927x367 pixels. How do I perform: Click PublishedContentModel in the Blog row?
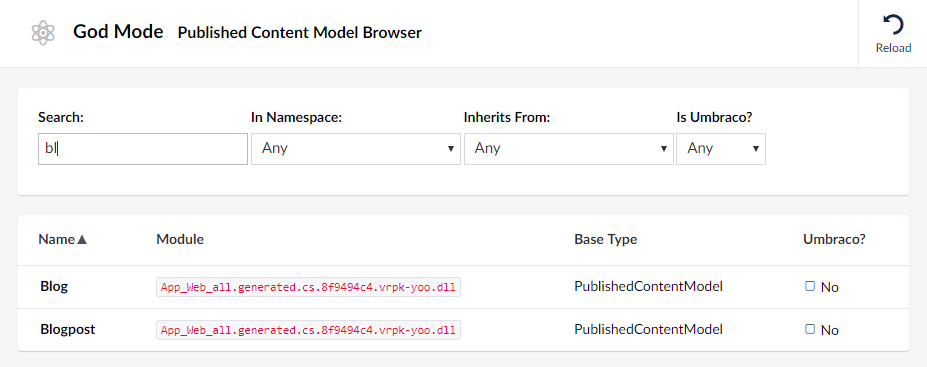[648, 287]
